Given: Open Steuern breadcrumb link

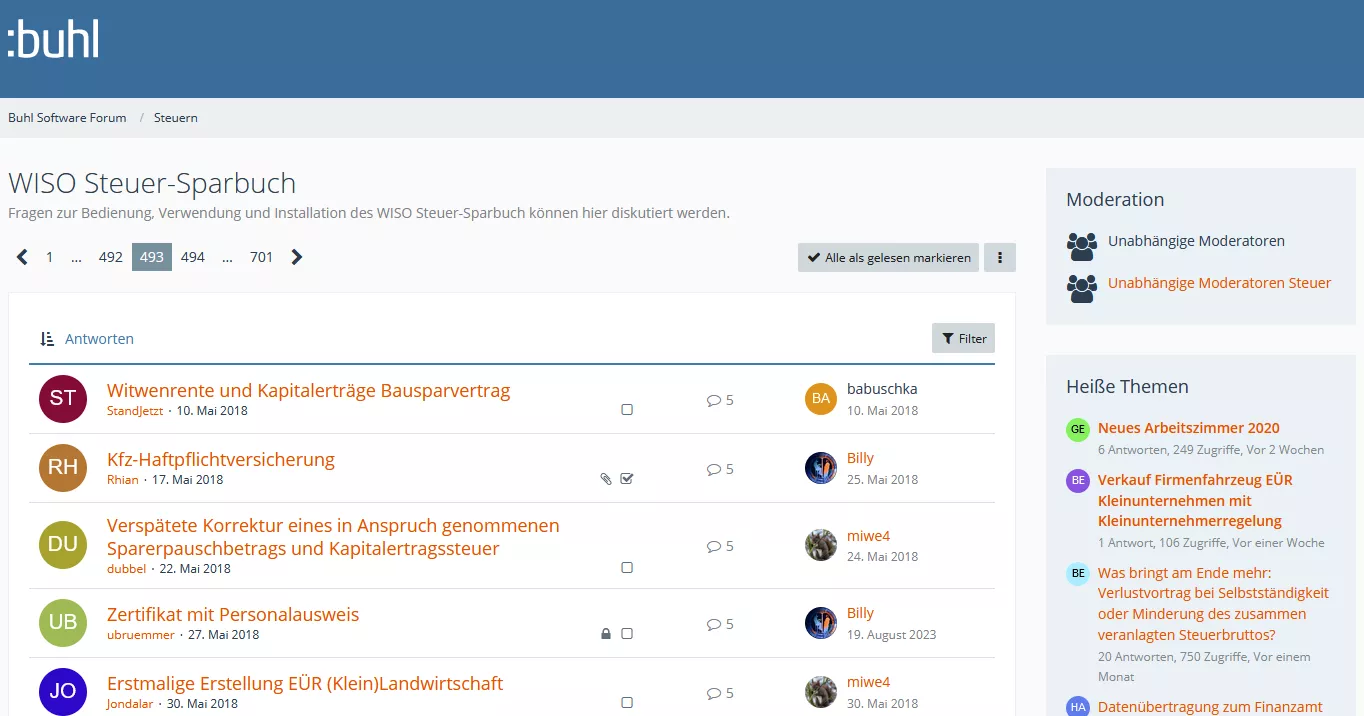Looking at the screenshot, I should pos(176,118).
